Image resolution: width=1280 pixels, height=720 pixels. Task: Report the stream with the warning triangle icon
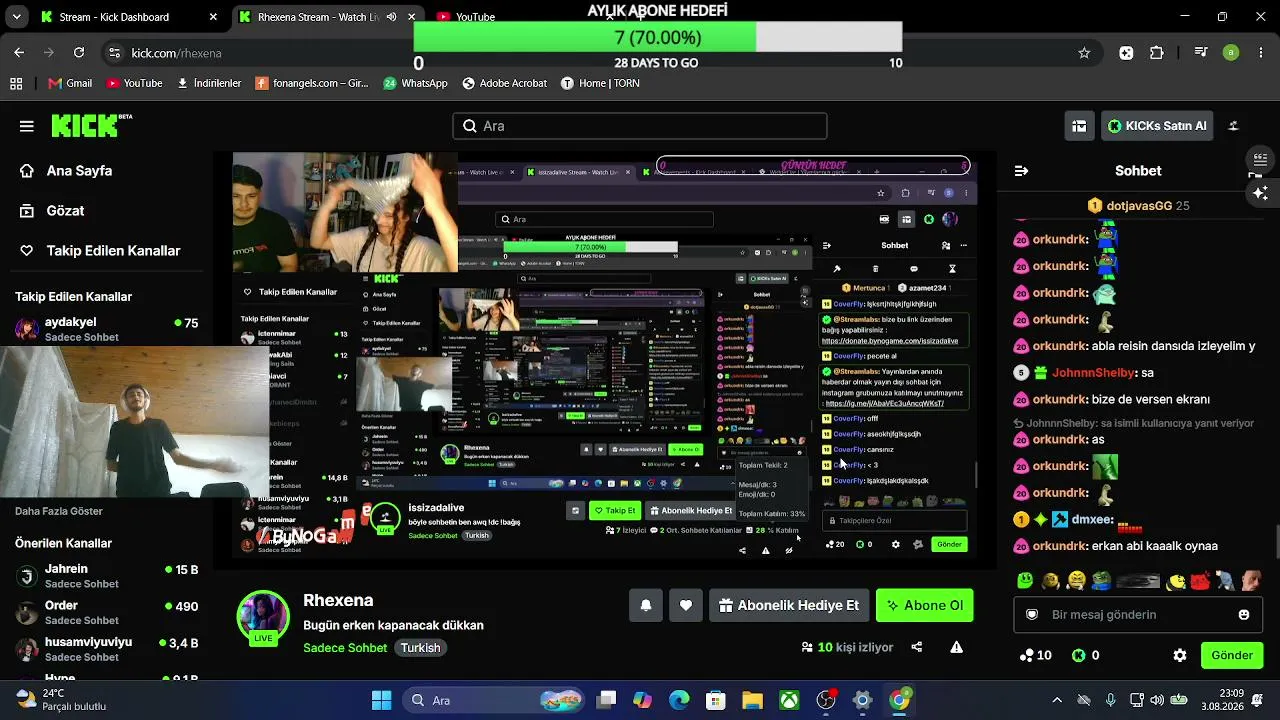(957, 647)
